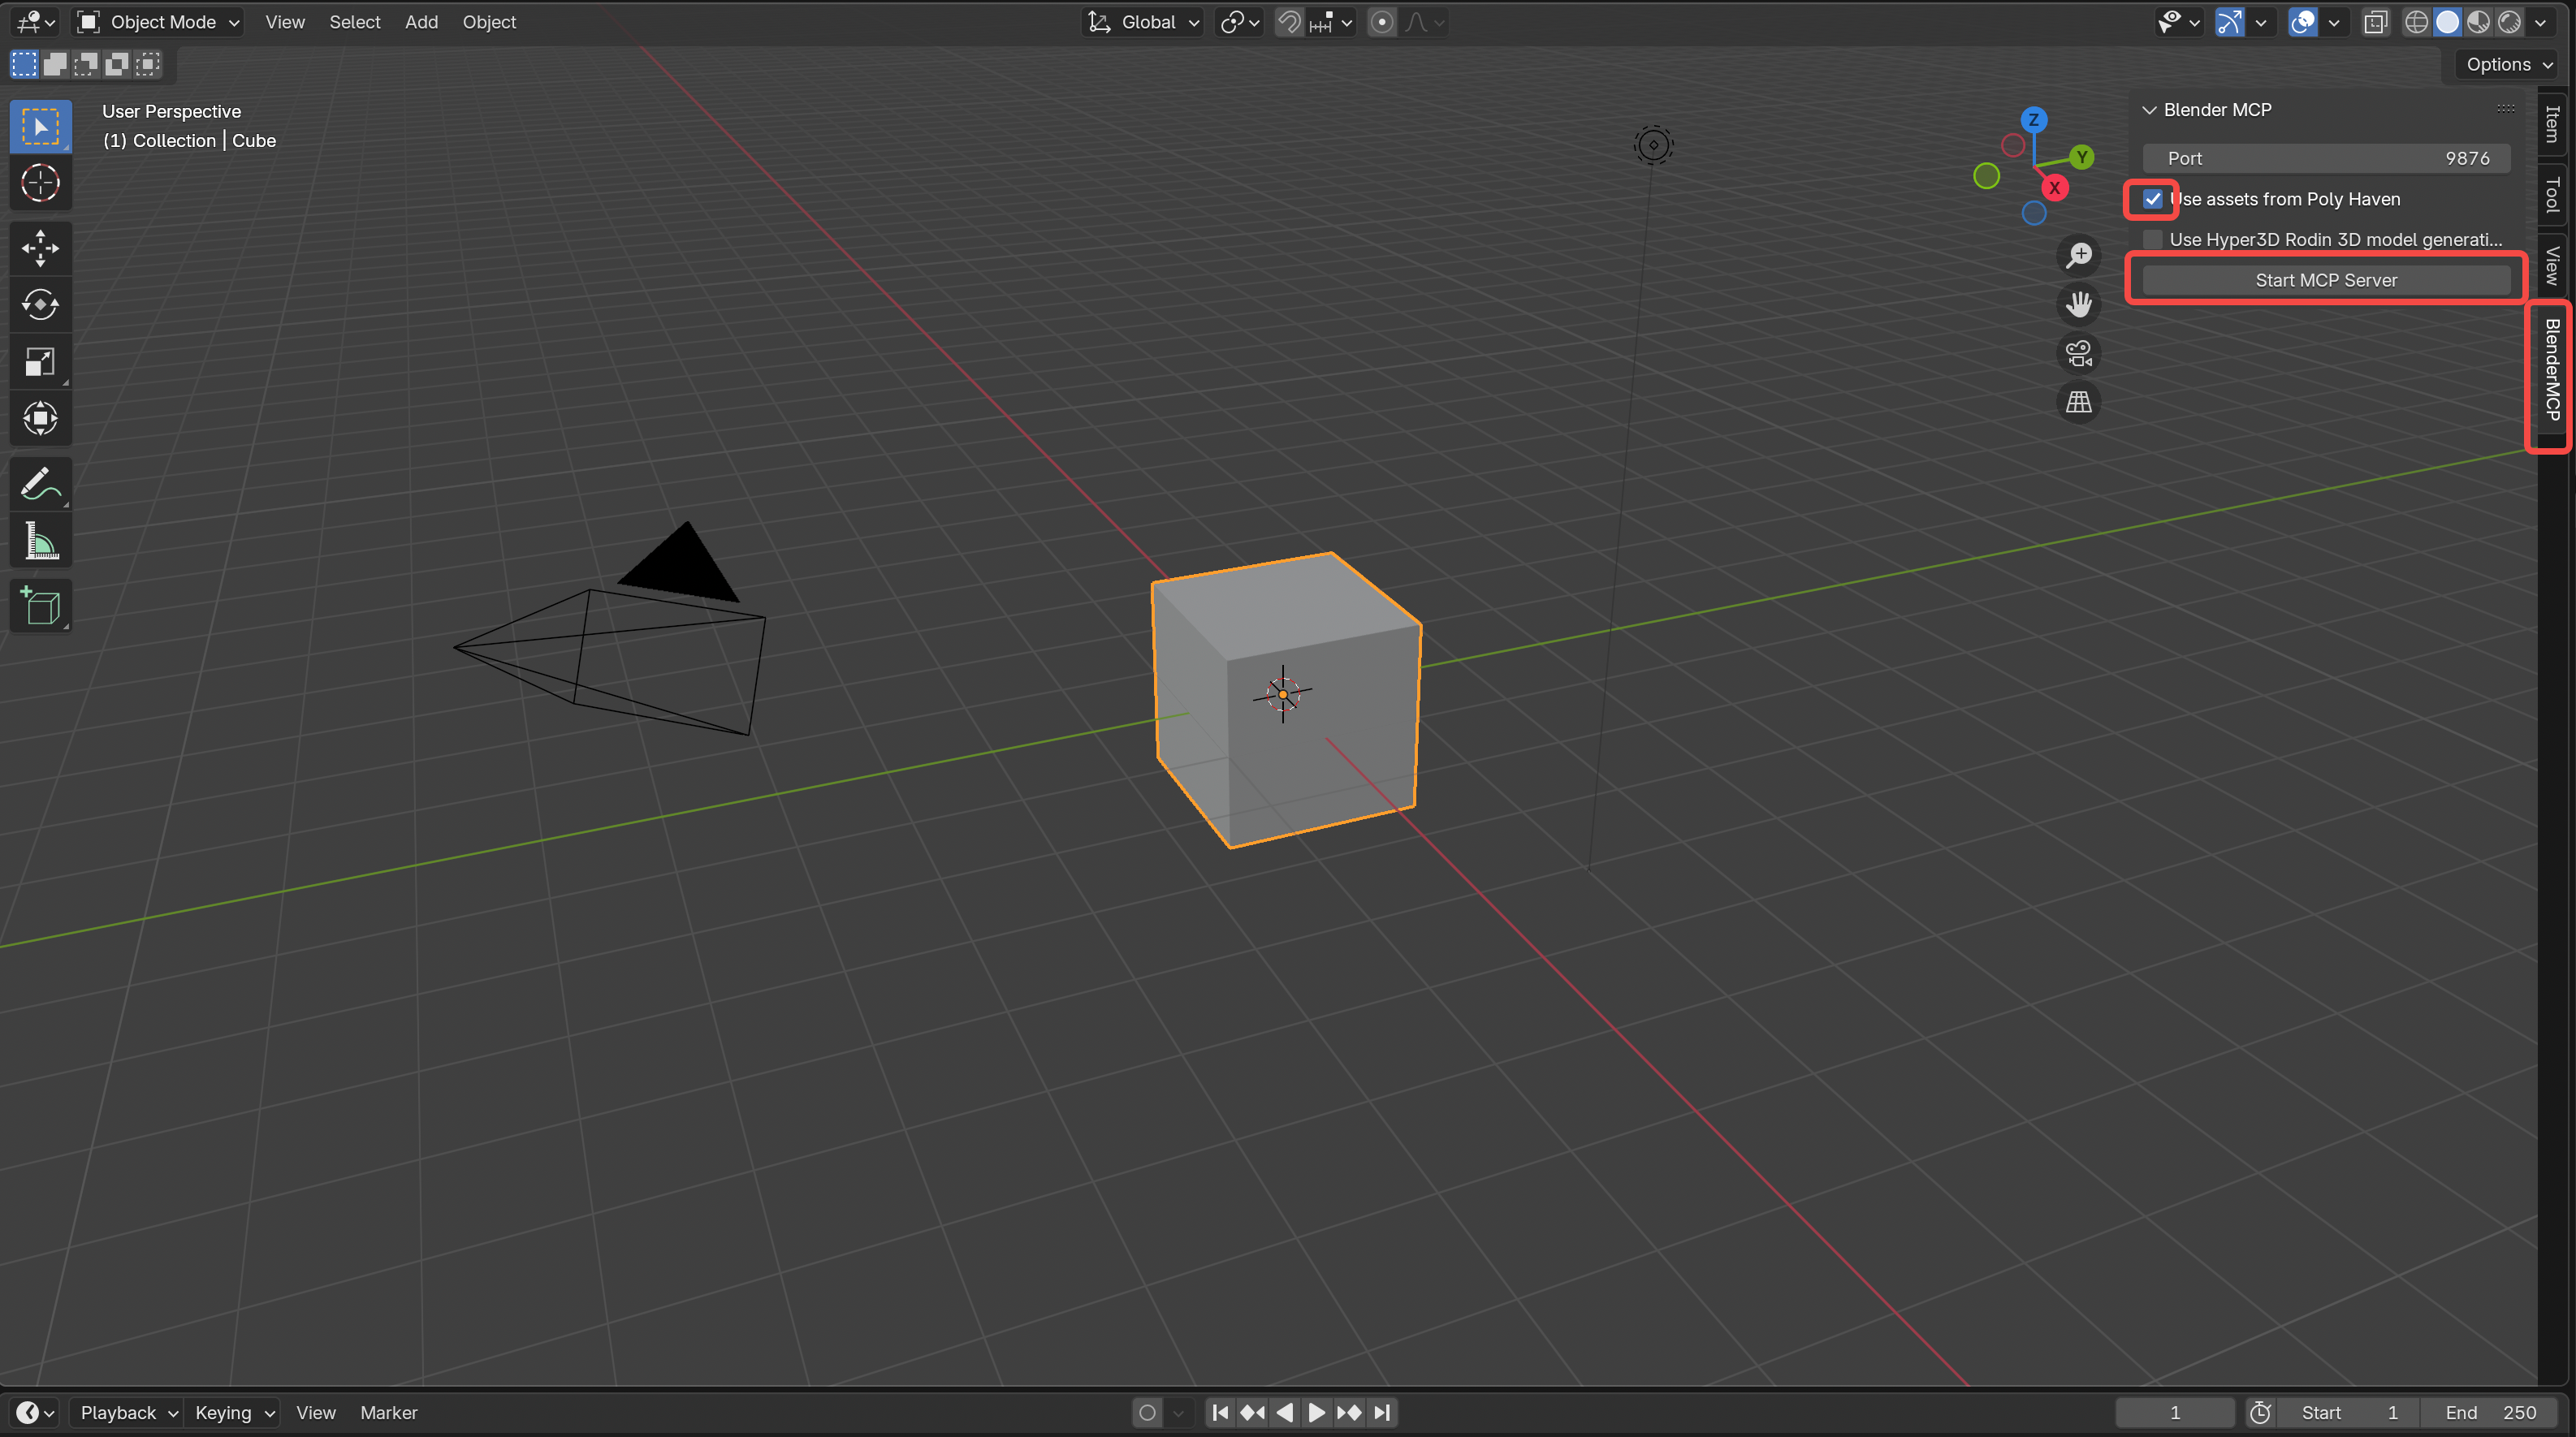Open the Add menu
This screenshot has height=1437, width=2576.
coord(421,22)
